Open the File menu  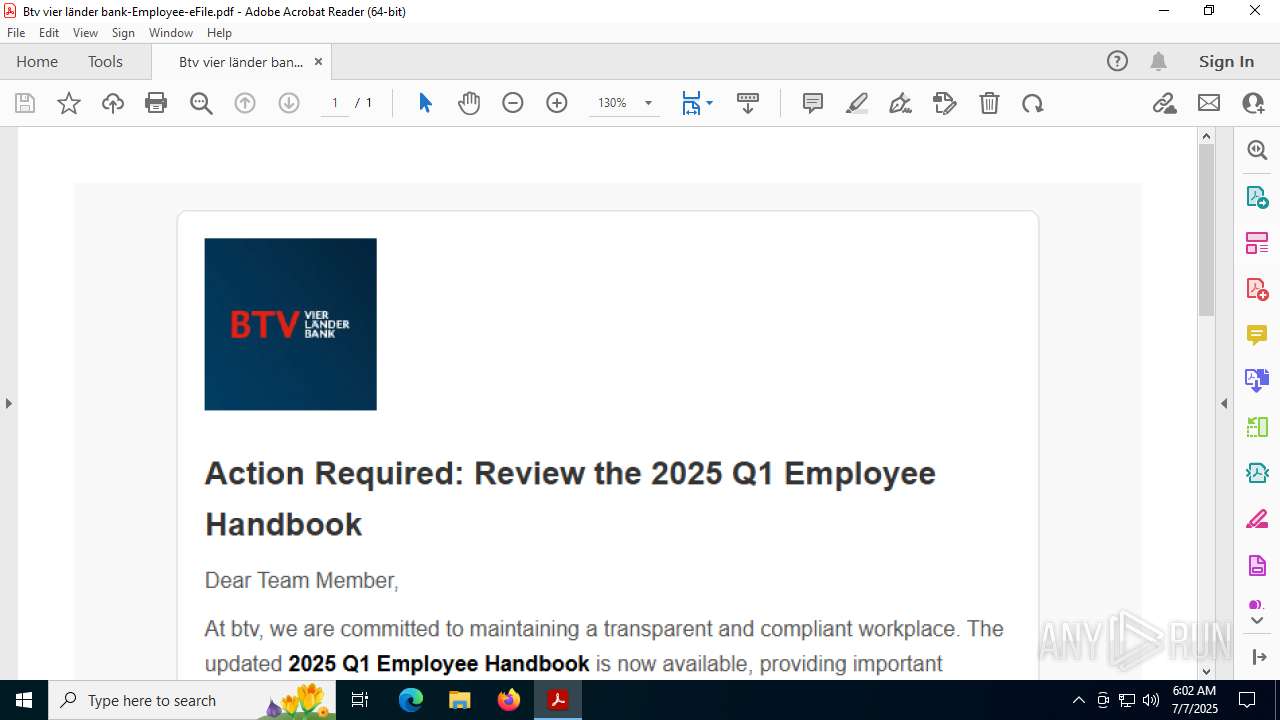click(16, 33)
